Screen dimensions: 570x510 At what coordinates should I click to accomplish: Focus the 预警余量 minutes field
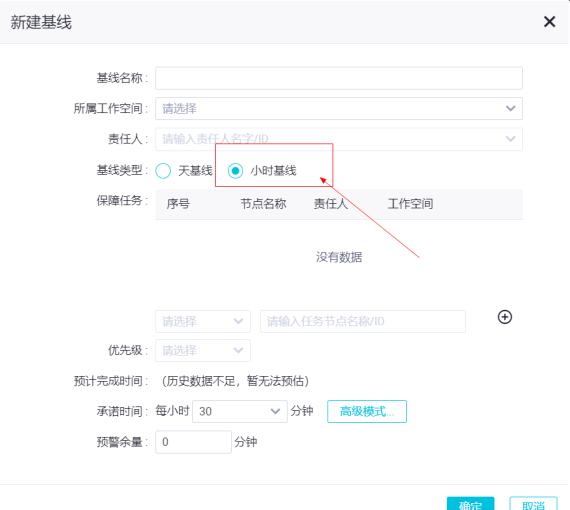pos(193,442)
